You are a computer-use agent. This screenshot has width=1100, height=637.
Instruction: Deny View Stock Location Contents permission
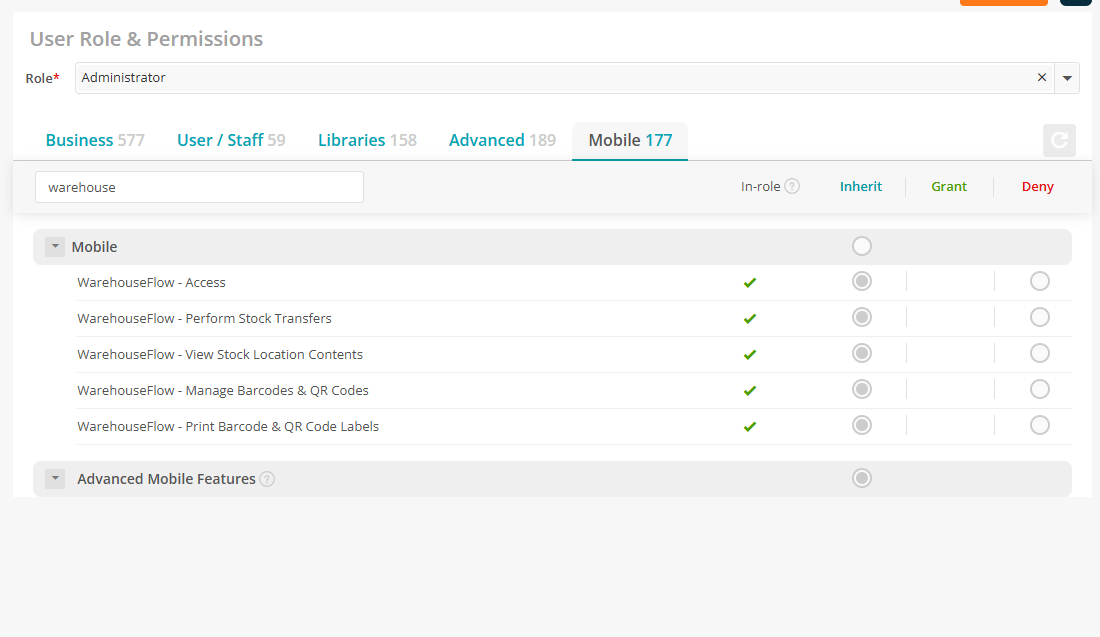click(1040, 353)
